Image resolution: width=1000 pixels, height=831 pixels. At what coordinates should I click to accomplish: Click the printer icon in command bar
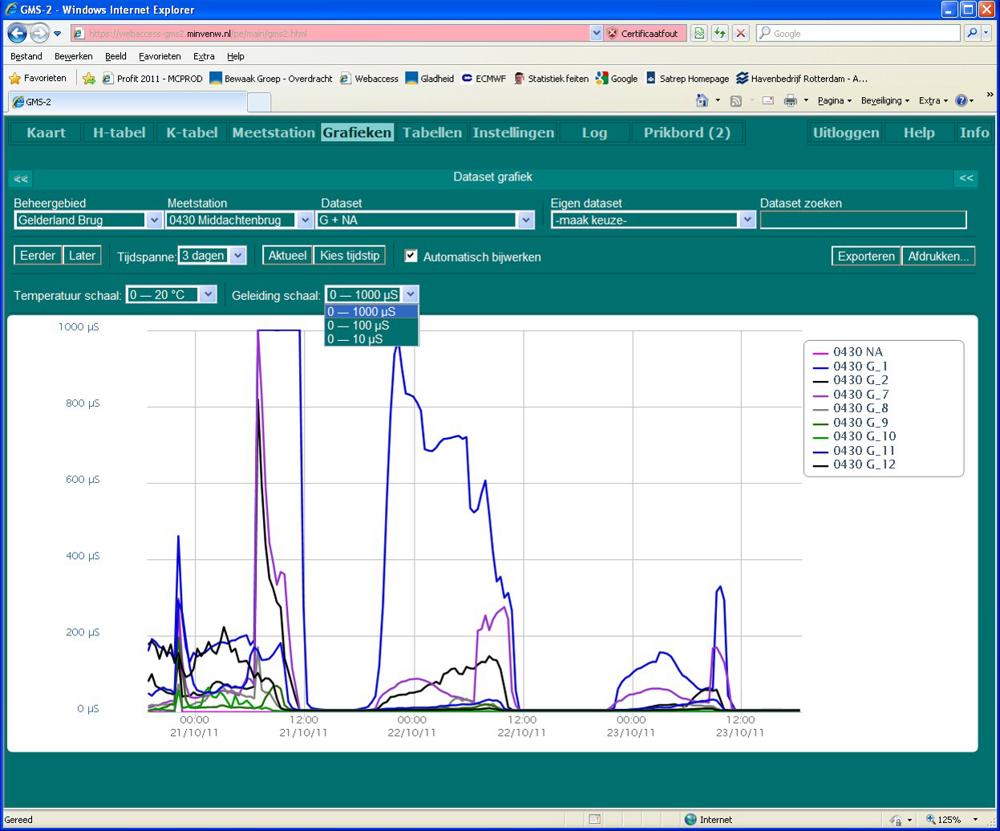coord(790,101)
